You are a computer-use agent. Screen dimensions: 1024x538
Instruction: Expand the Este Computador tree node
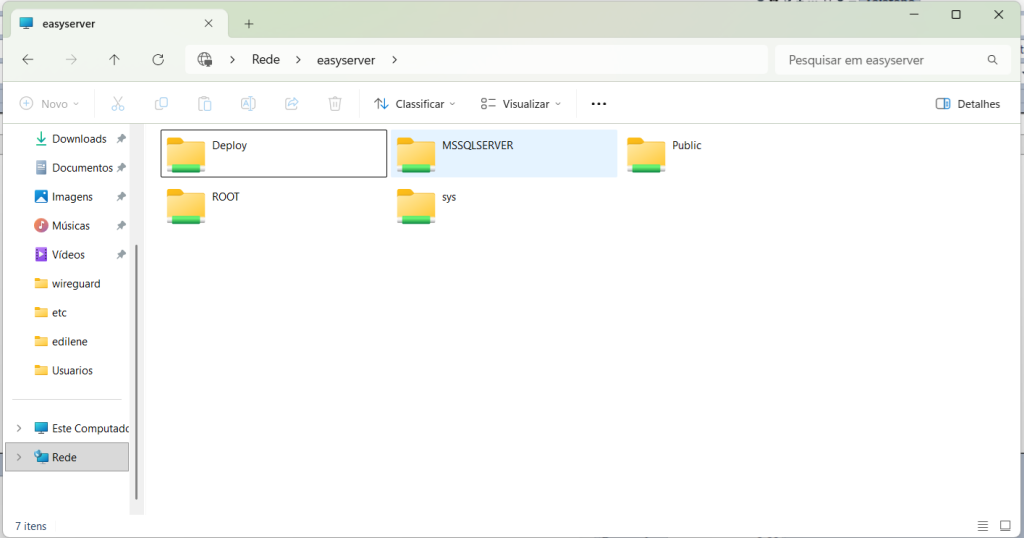tap(19, 428)
